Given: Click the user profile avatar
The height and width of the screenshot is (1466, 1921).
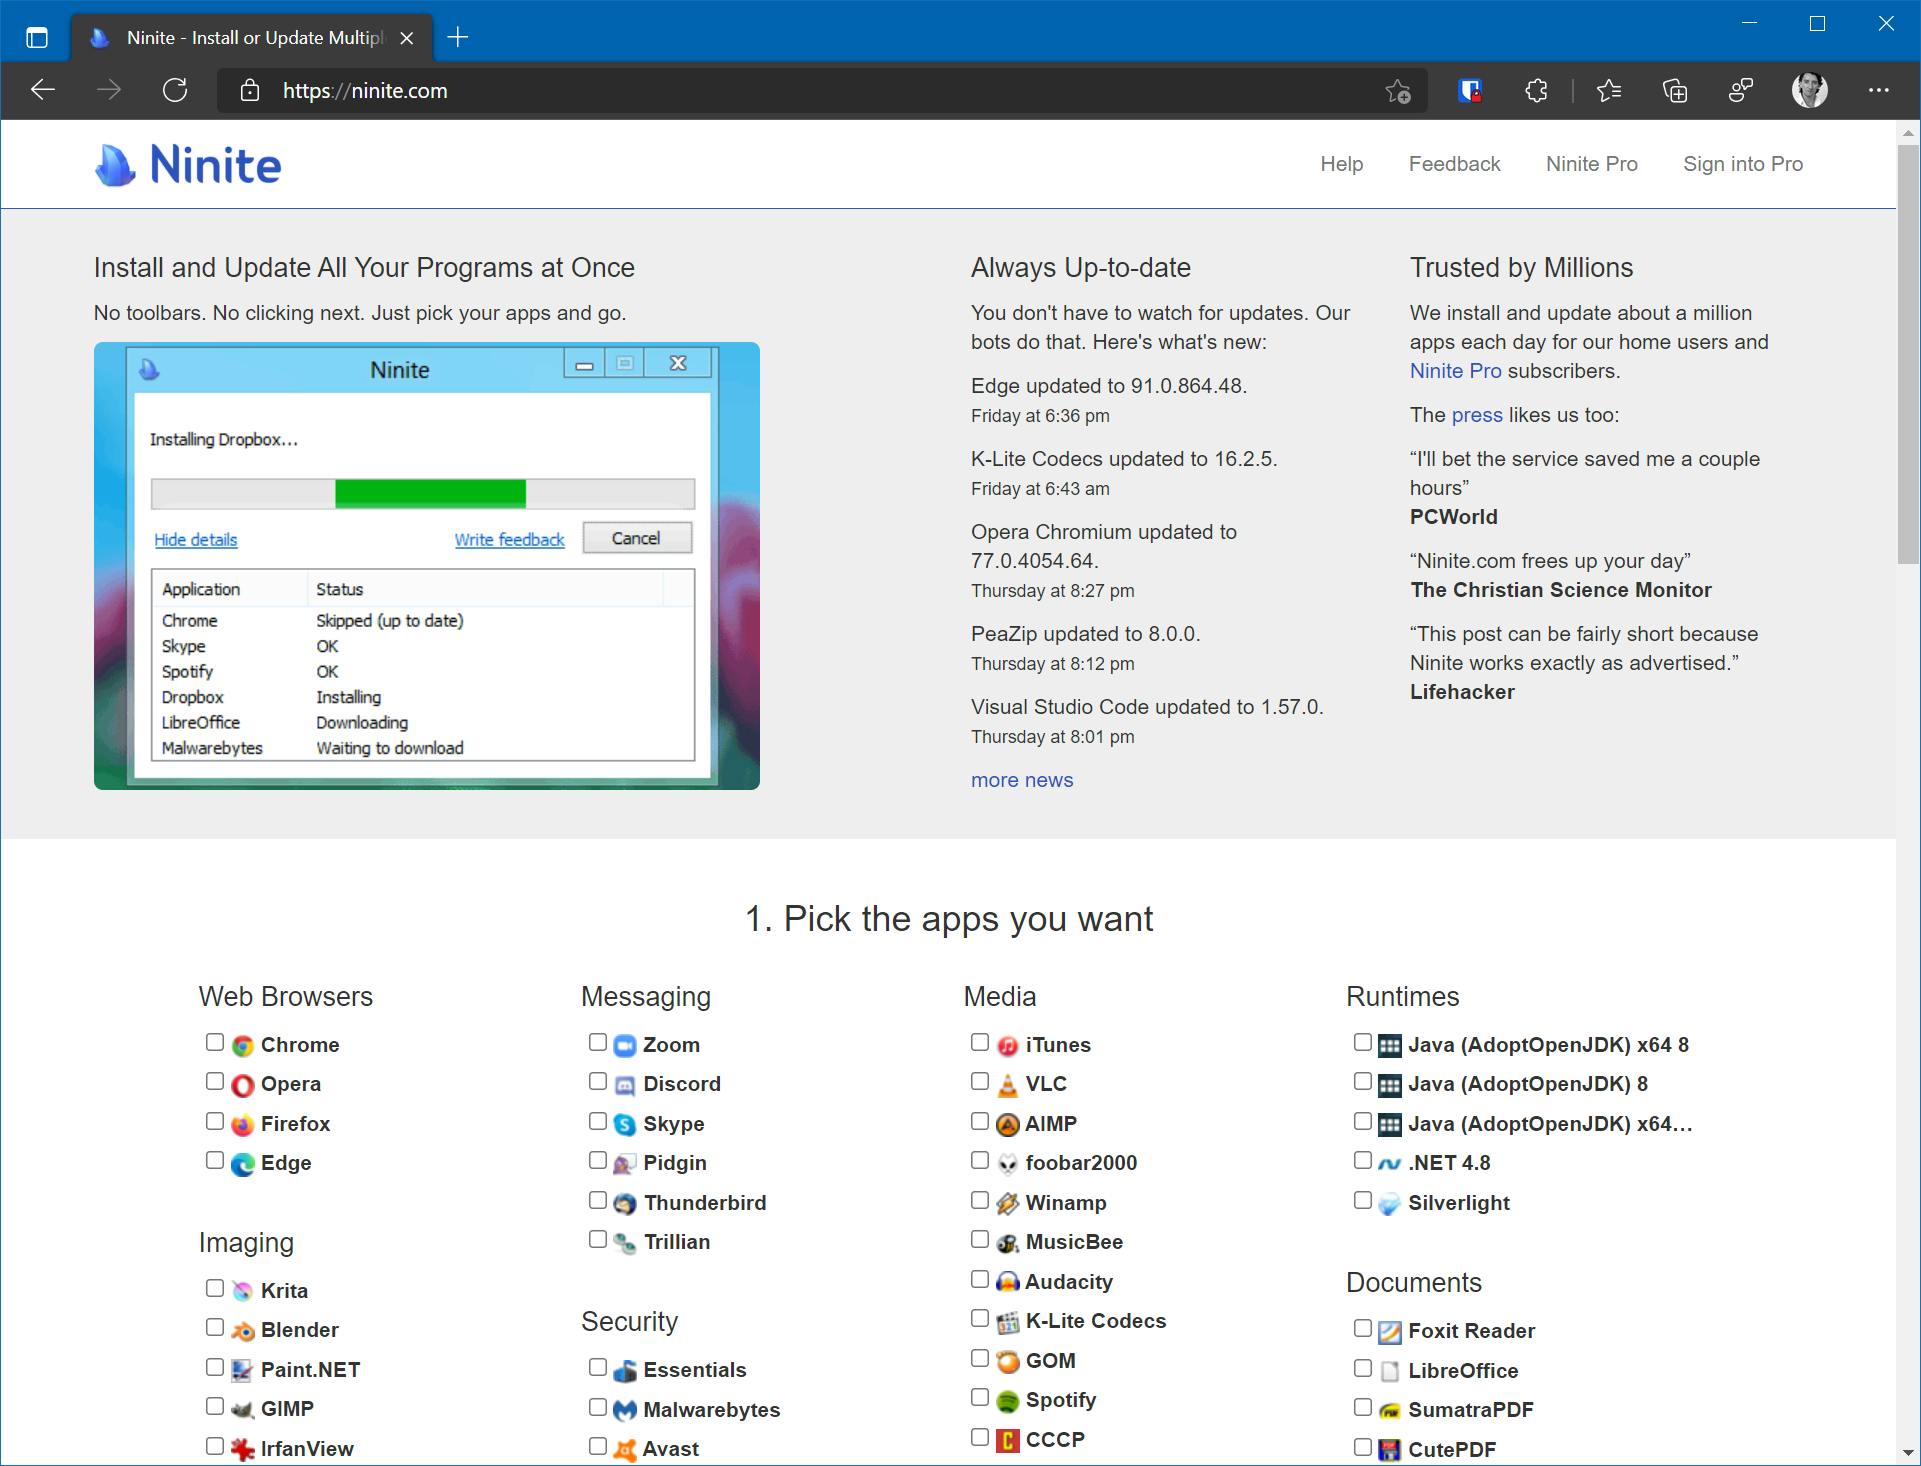Looking at the screenshot, I should pos(1809,91).
